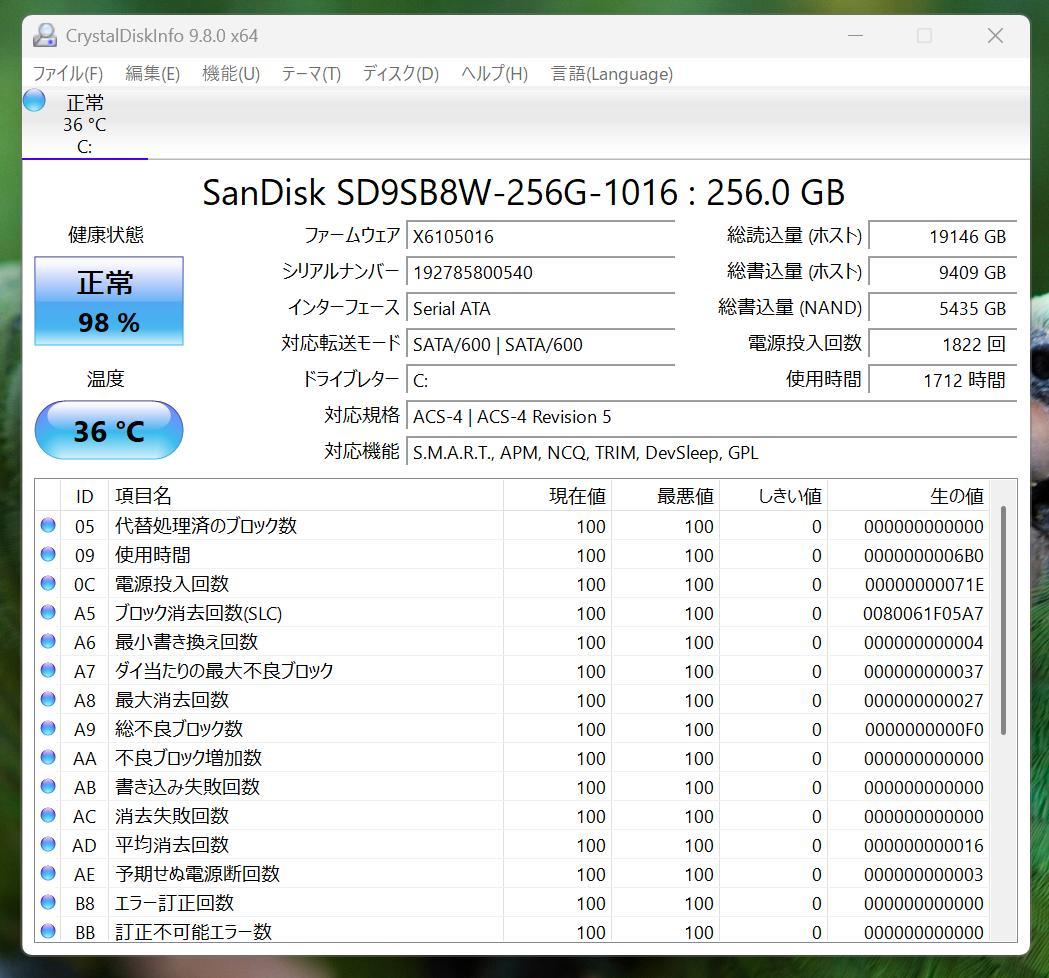Image resolution: width=1049 pixels, height=978 pixels.
Task: Click the interface field Serial ATA
Action: point(541,308)
